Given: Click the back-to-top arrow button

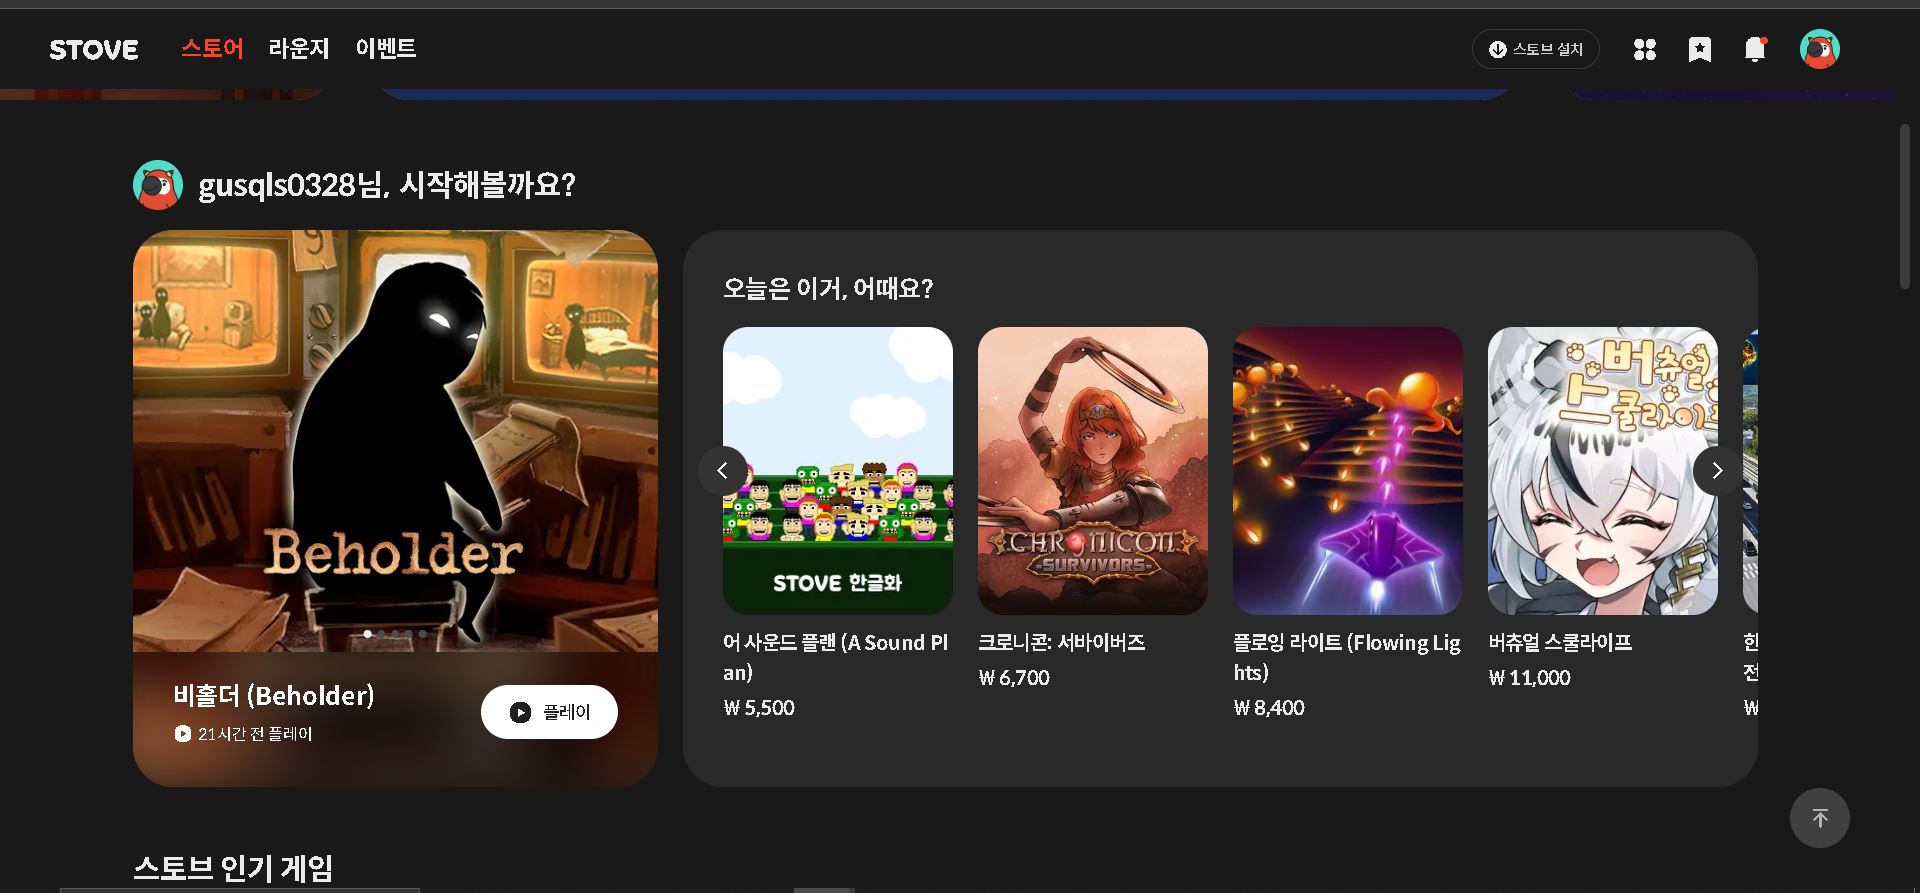Looking at the screenshot, I should click(1820, 818).
